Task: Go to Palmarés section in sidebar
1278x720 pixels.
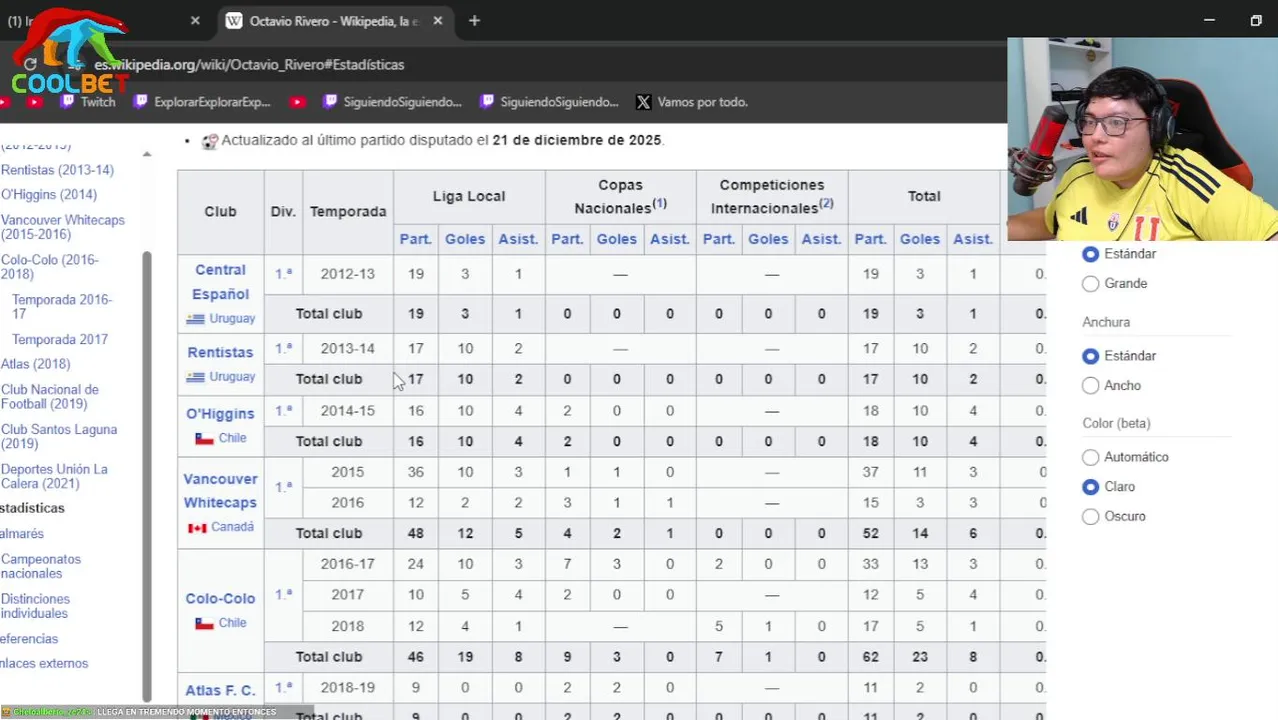Action: (21, 534)
